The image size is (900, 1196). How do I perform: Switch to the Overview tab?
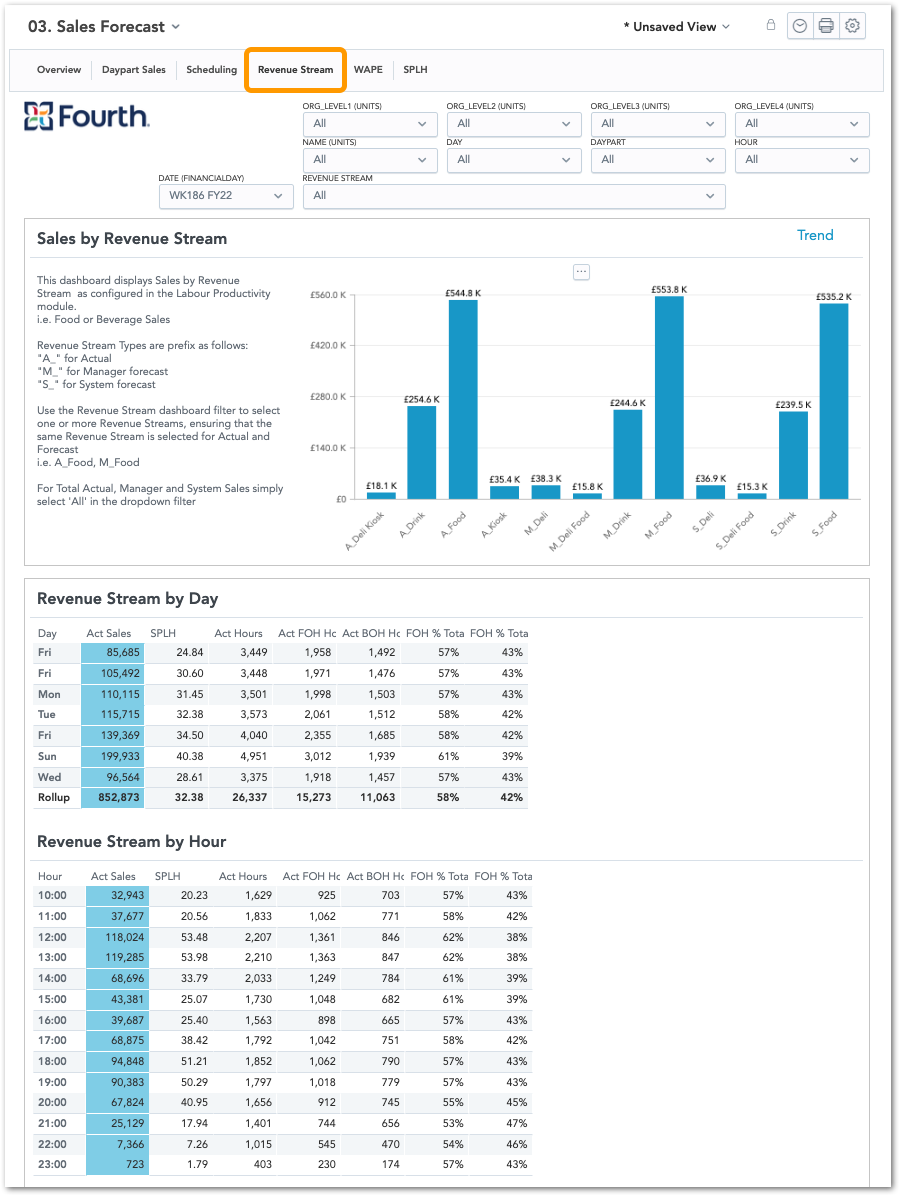pyautogui.click(x=59, y=70)
